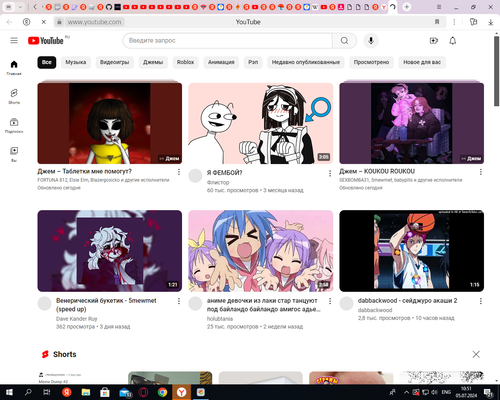Select the Новое для вас chip

point(422,62)
